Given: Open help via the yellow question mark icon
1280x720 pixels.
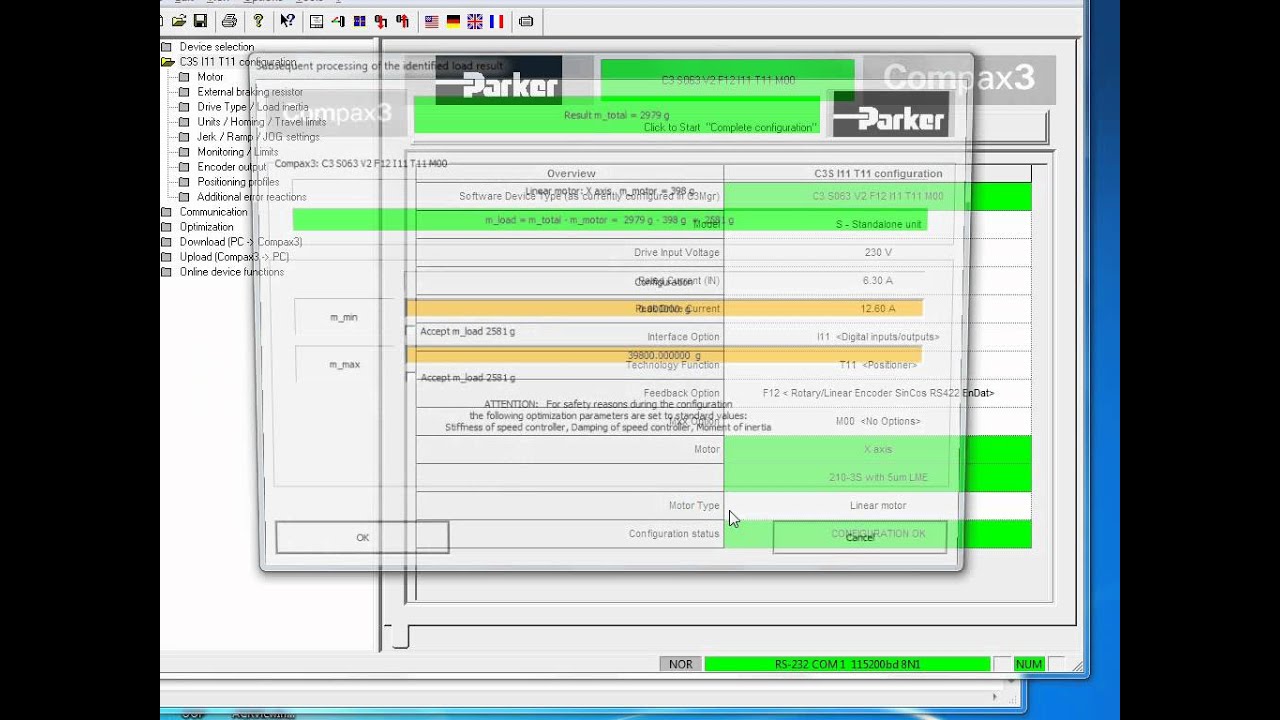Looking at the screenshot, I should coord(258,21).
